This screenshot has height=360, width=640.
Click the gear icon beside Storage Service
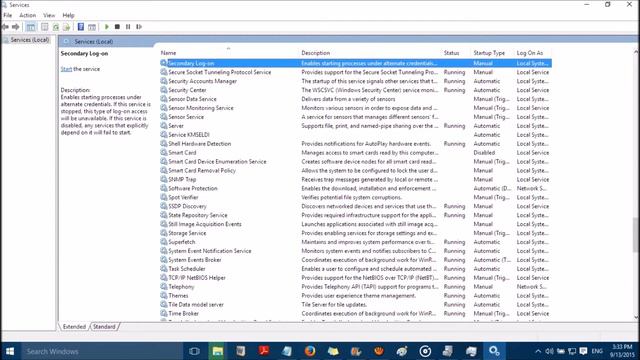164,233
